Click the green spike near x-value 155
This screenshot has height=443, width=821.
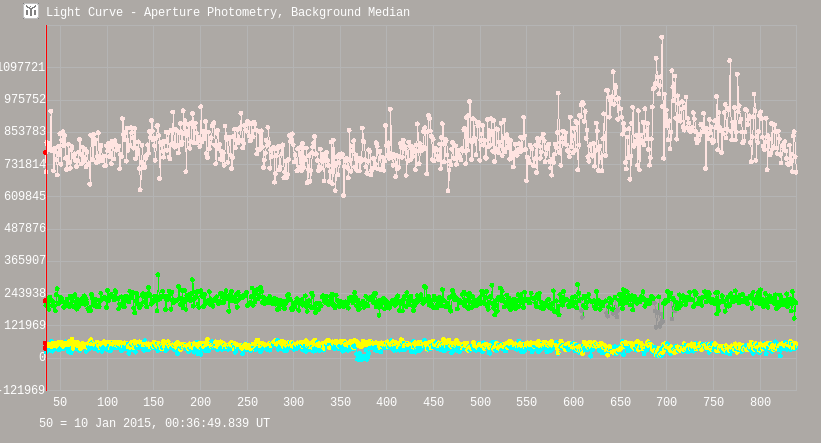coord(157,275)
